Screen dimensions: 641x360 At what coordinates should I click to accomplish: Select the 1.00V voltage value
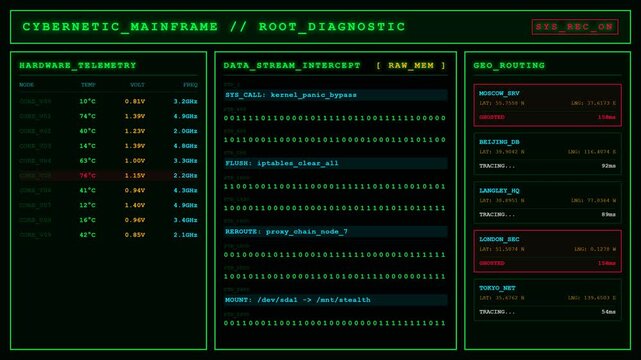click(x=135, y=161)
